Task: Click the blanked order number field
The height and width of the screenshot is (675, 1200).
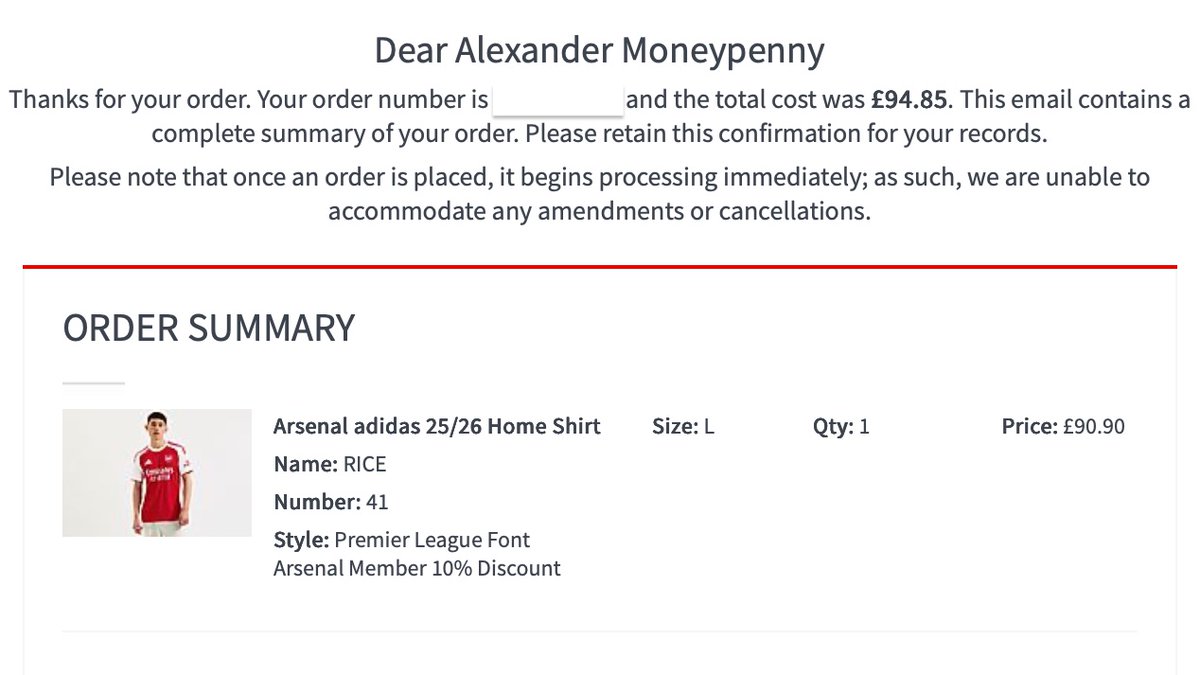Action: coord(558,100)
